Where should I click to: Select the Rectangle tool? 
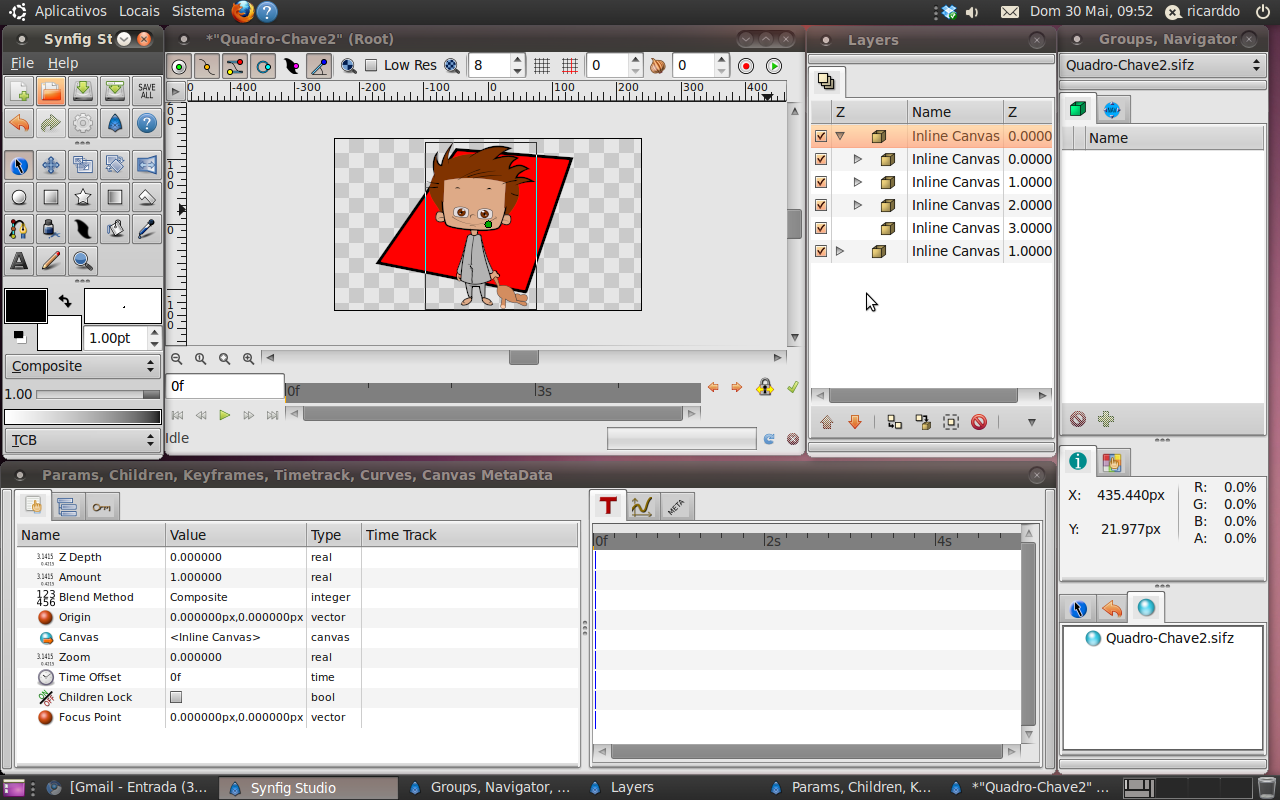tap(51, 197)
